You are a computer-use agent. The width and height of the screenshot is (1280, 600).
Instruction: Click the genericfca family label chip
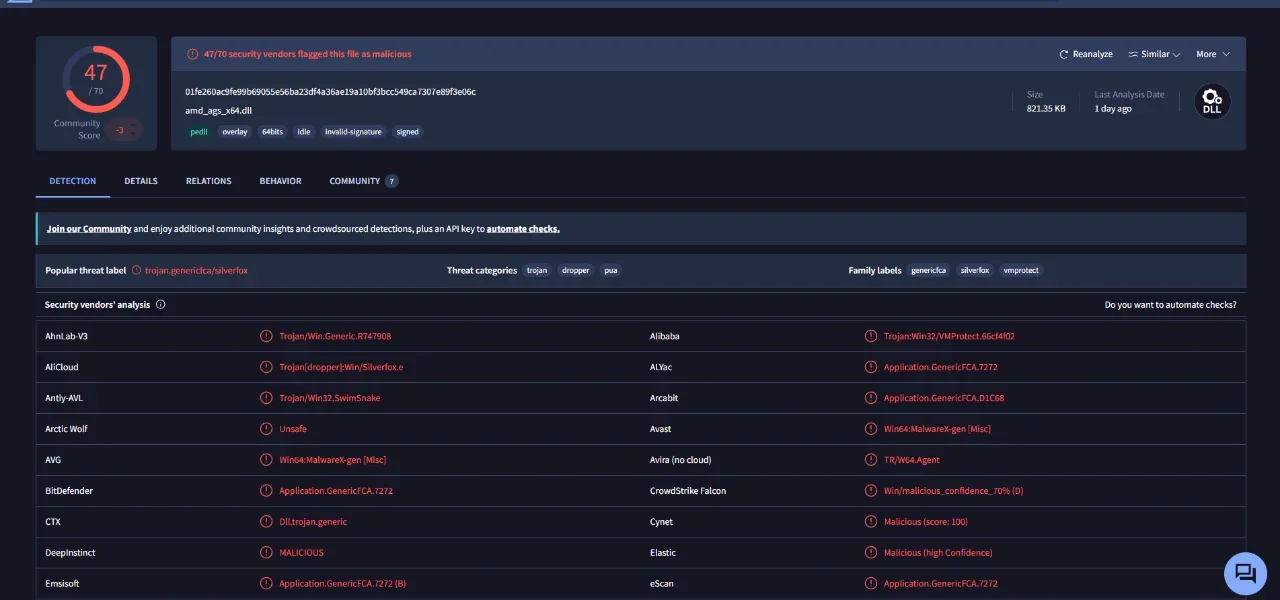(x=929, y=271)
